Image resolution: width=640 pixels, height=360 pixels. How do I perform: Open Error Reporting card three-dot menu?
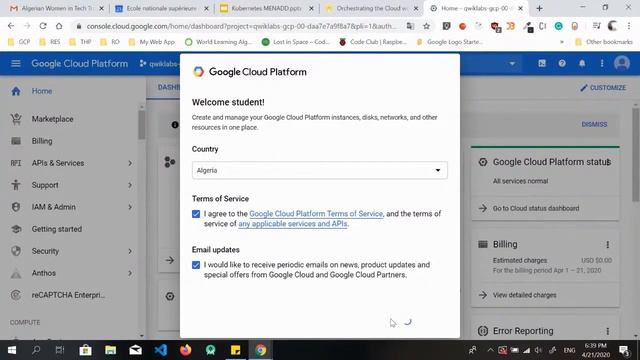coord(608,331)
